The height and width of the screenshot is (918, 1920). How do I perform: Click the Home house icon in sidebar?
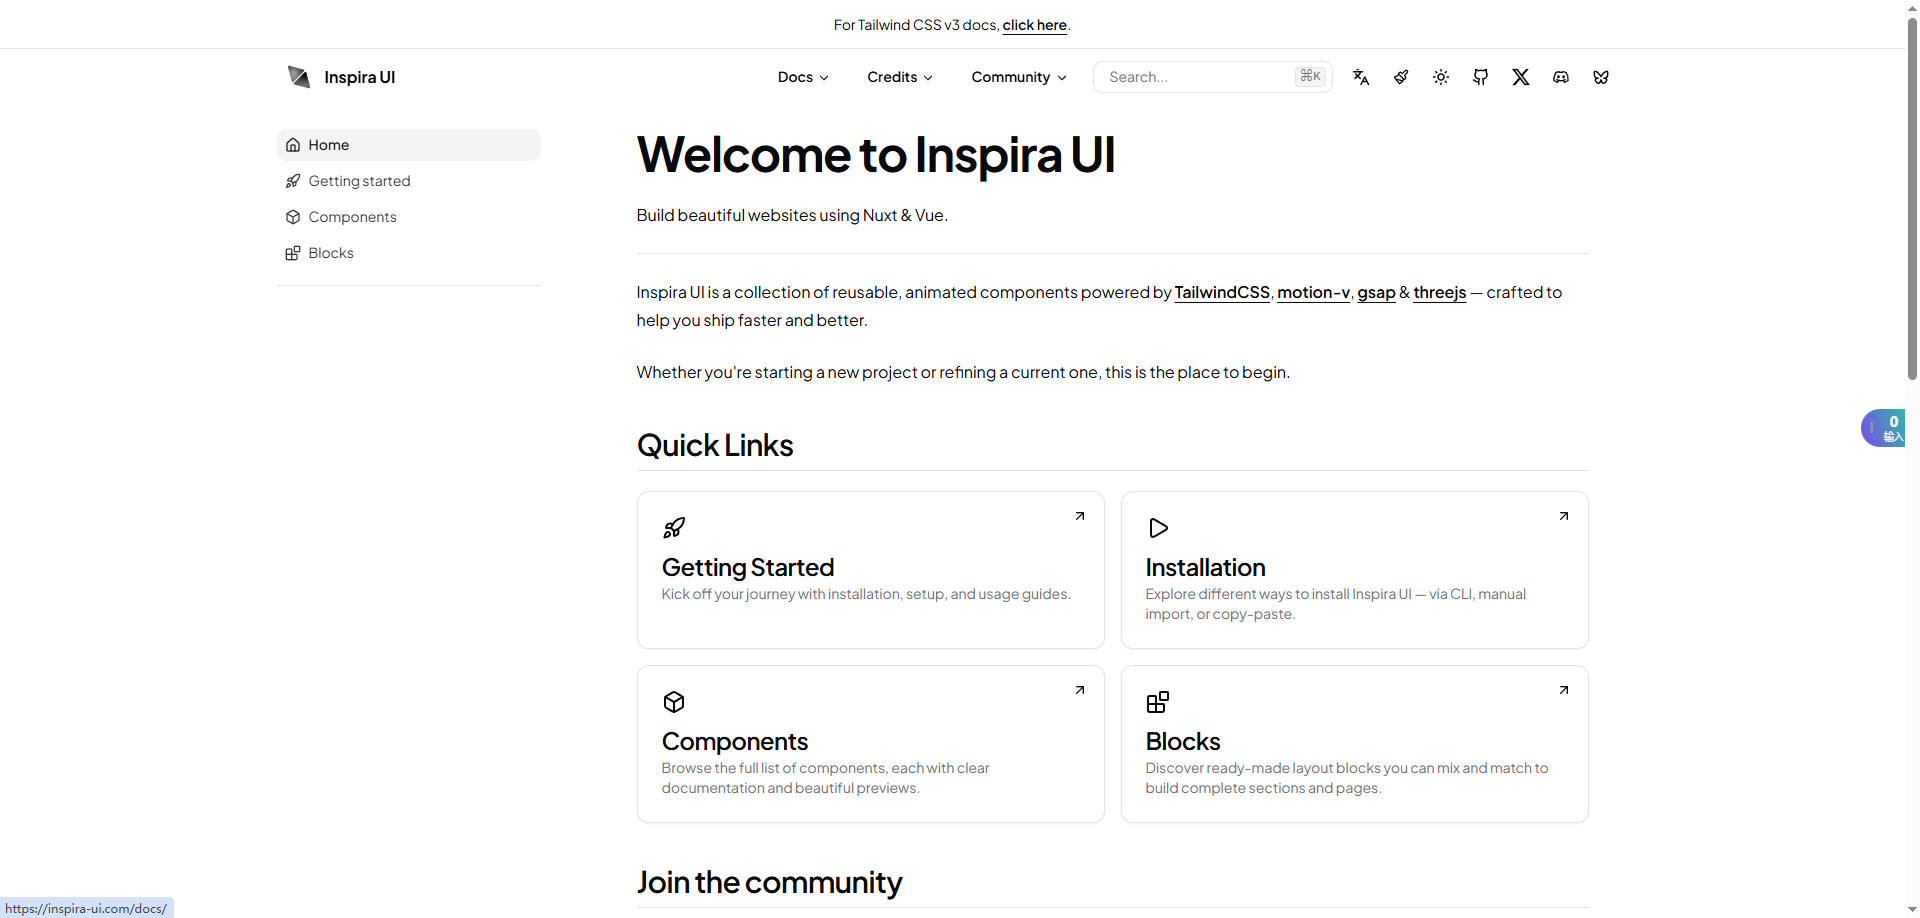click(293, 145)
